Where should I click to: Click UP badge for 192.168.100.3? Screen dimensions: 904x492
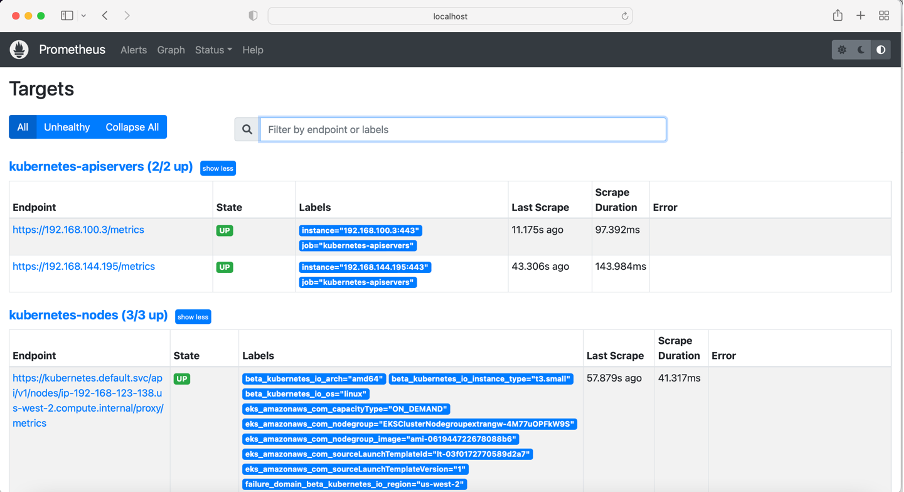tap(224, 230)
